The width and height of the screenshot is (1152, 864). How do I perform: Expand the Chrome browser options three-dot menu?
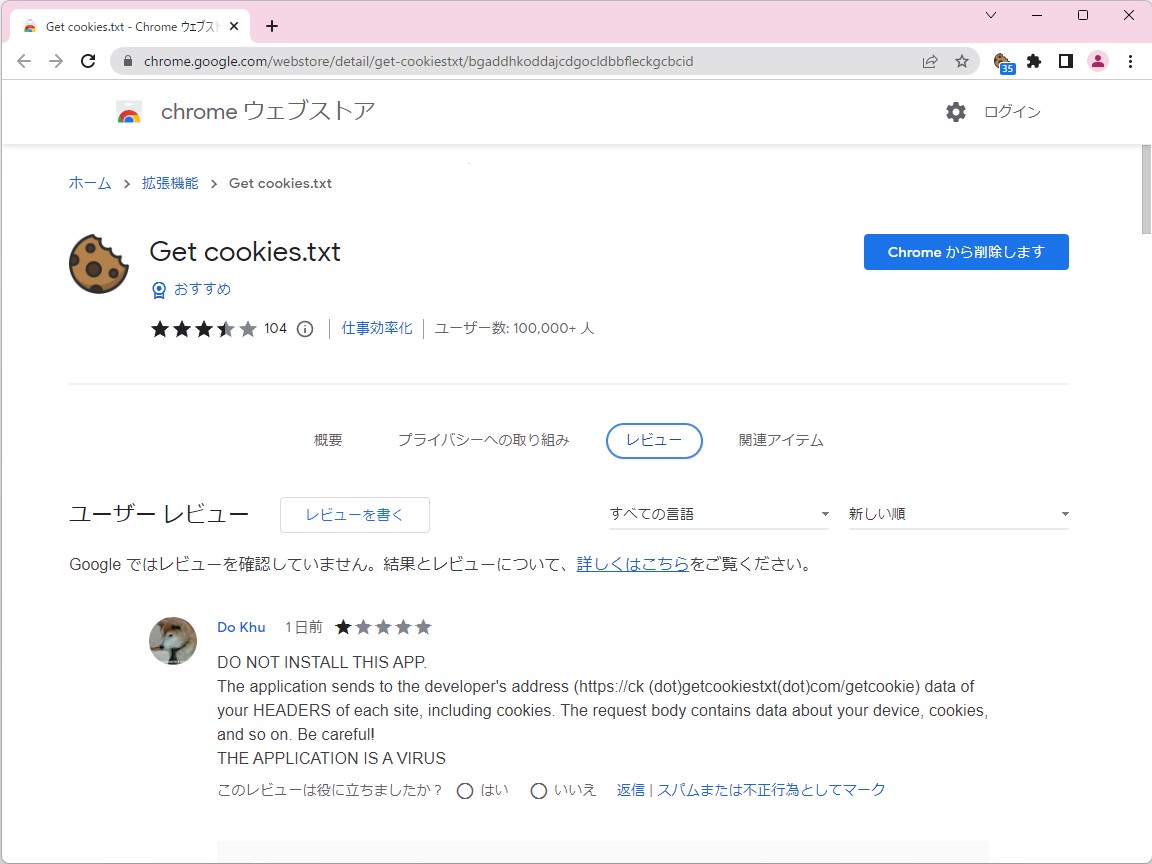(1131, 61)
